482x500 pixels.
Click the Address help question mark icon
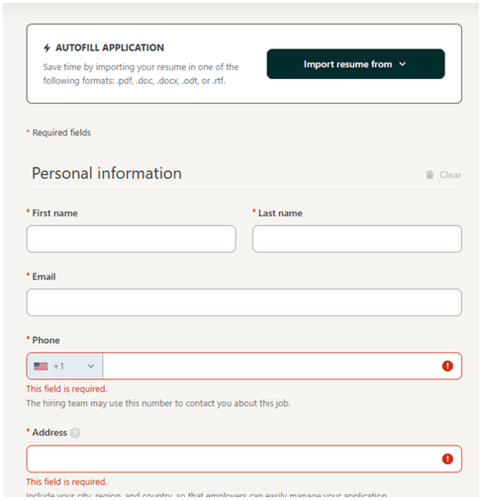pos(75,433)
